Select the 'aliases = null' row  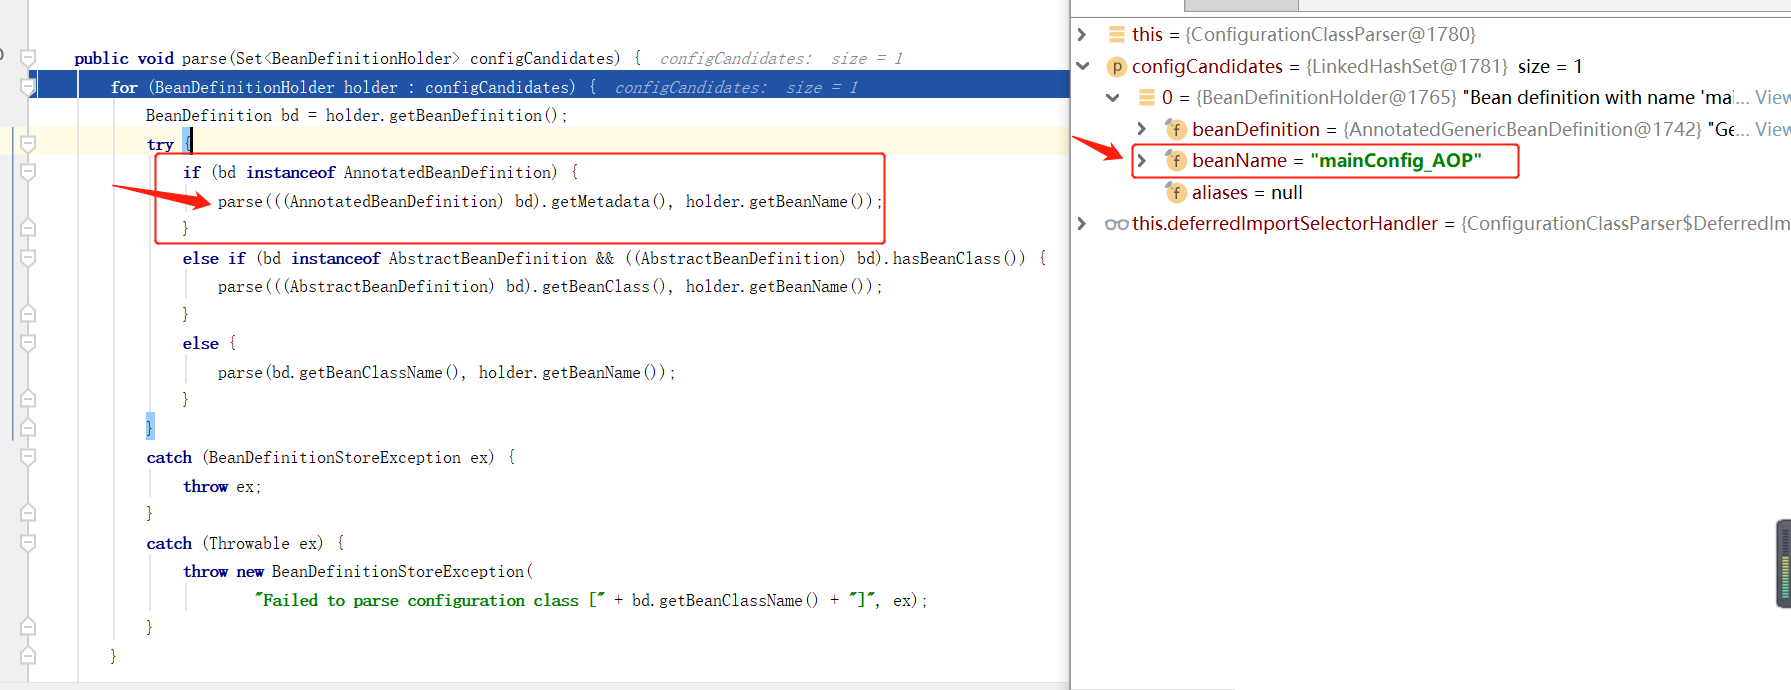[x=1247, y=192]
